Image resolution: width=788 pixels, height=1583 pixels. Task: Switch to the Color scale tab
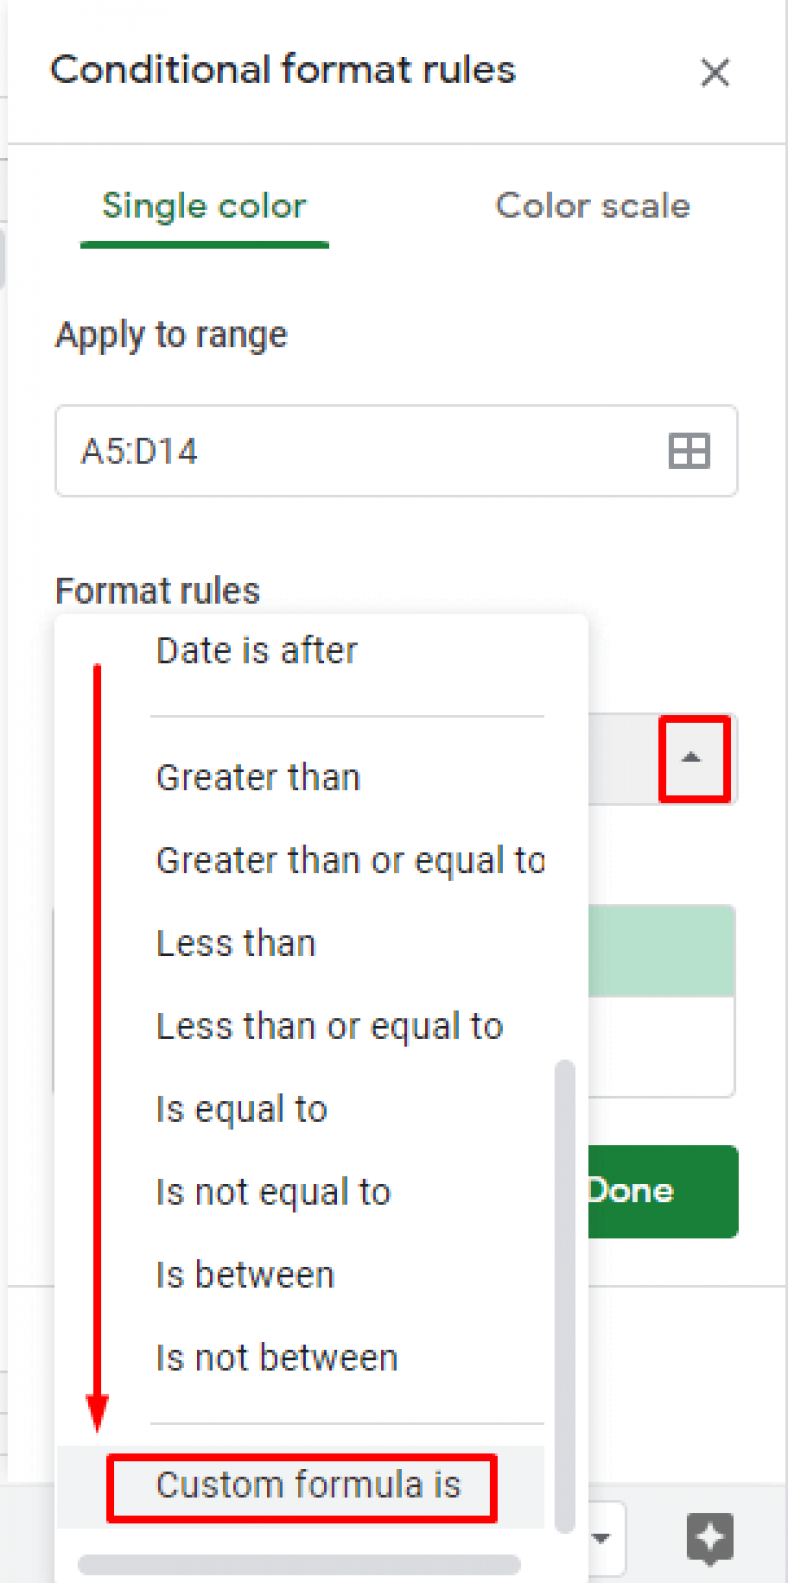click(x=592, y=206)
